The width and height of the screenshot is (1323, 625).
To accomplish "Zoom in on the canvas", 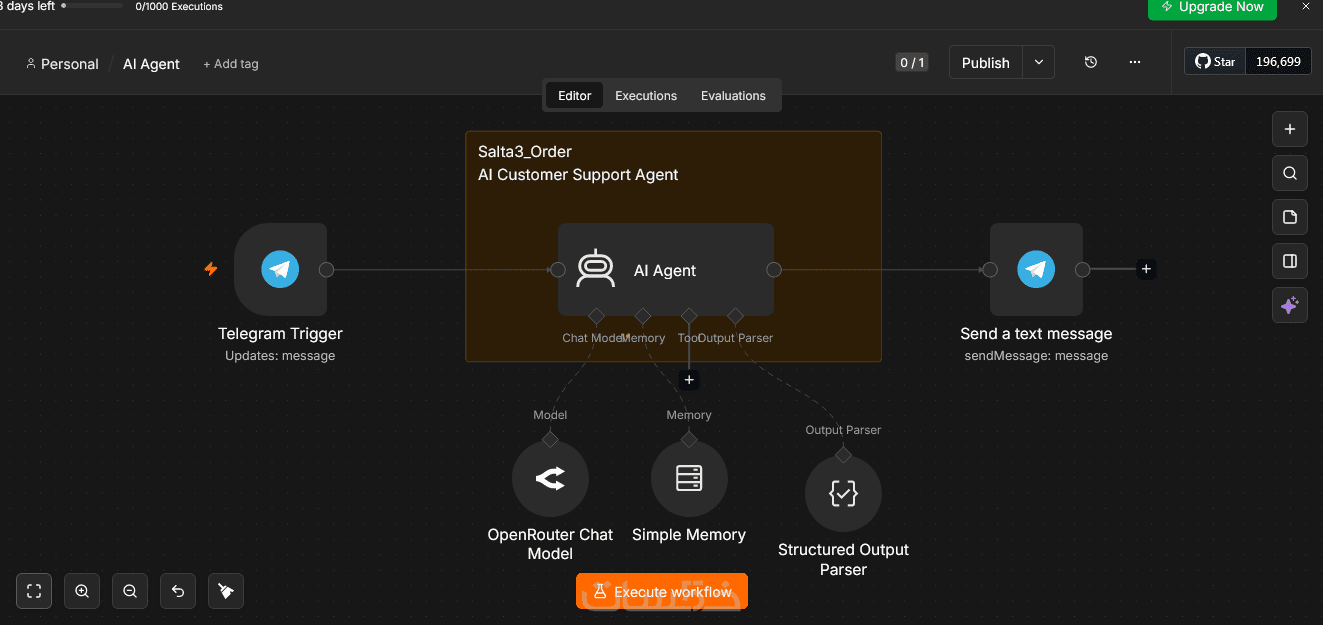I will 82,591.
